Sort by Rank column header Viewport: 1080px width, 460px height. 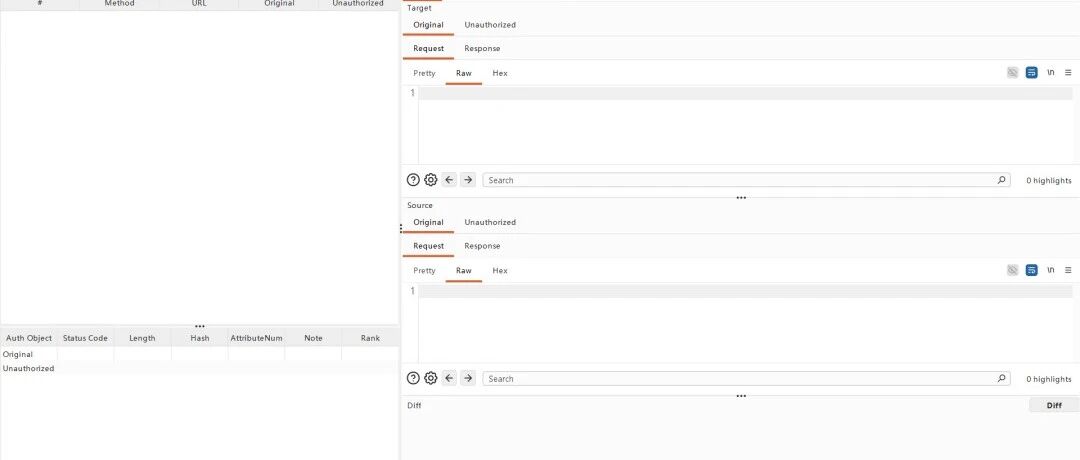[x=371, y=338]
